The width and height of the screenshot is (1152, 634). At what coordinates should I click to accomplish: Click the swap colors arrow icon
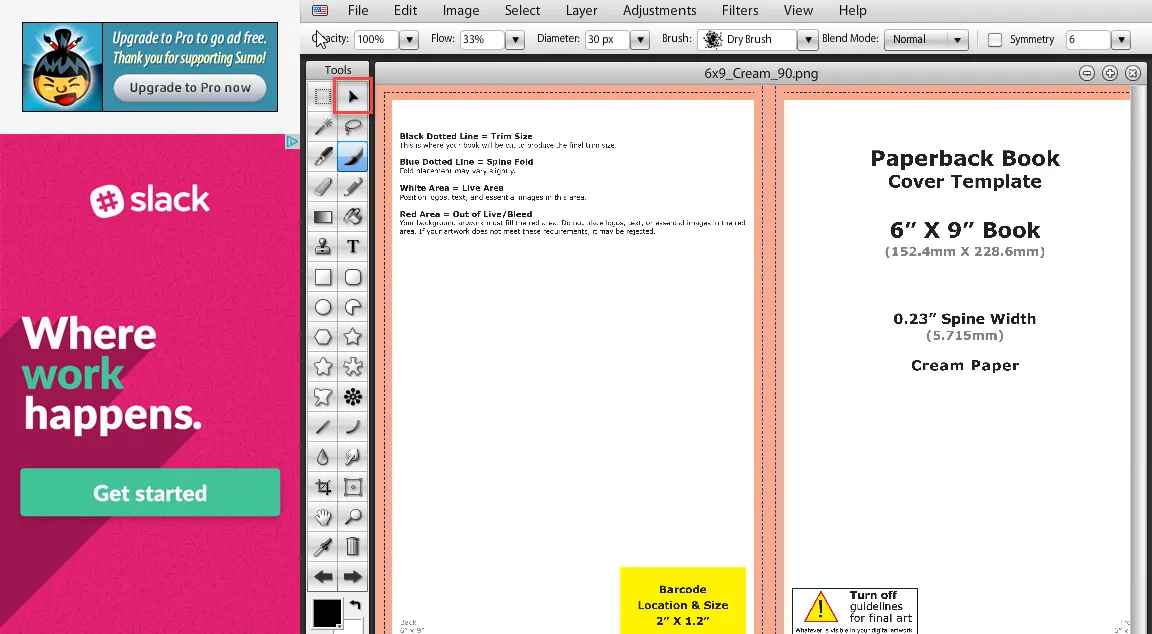356,605
